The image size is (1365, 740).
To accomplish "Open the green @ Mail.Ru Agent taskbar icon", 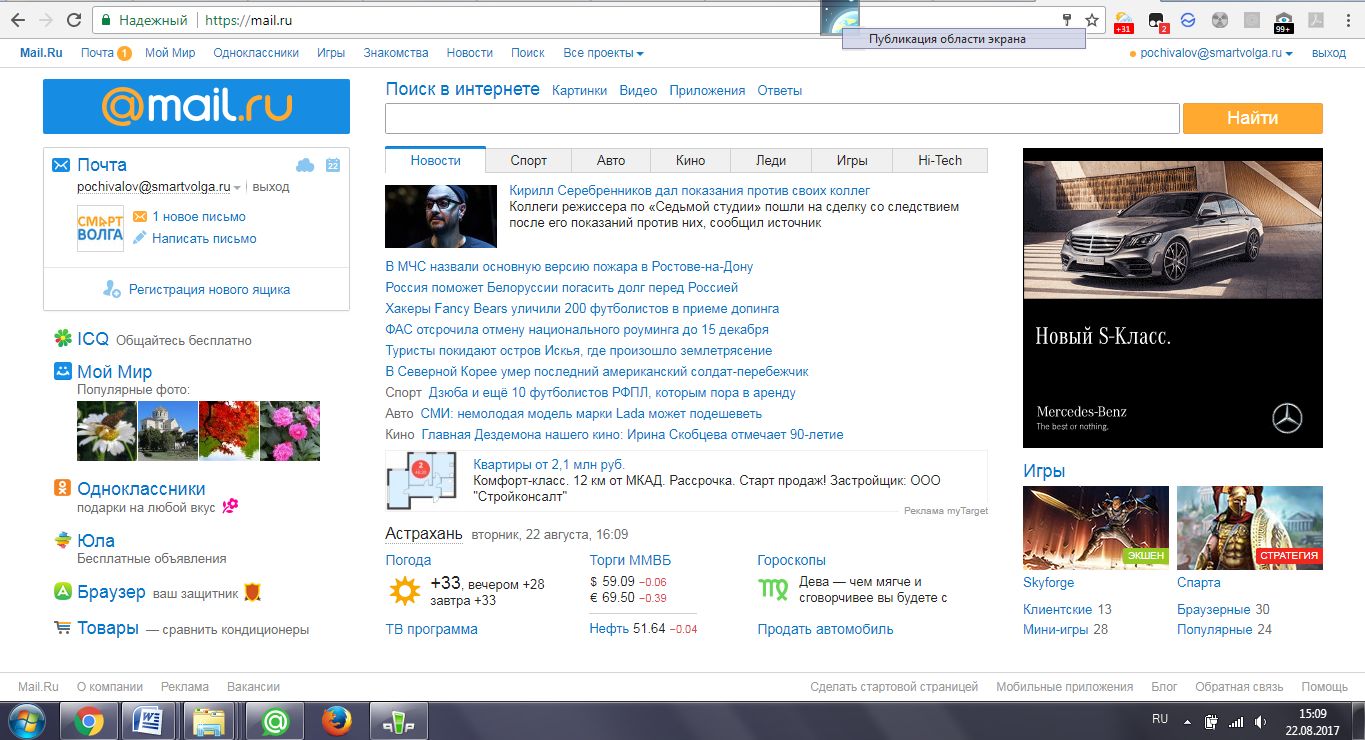I will [x=273, y=721].
